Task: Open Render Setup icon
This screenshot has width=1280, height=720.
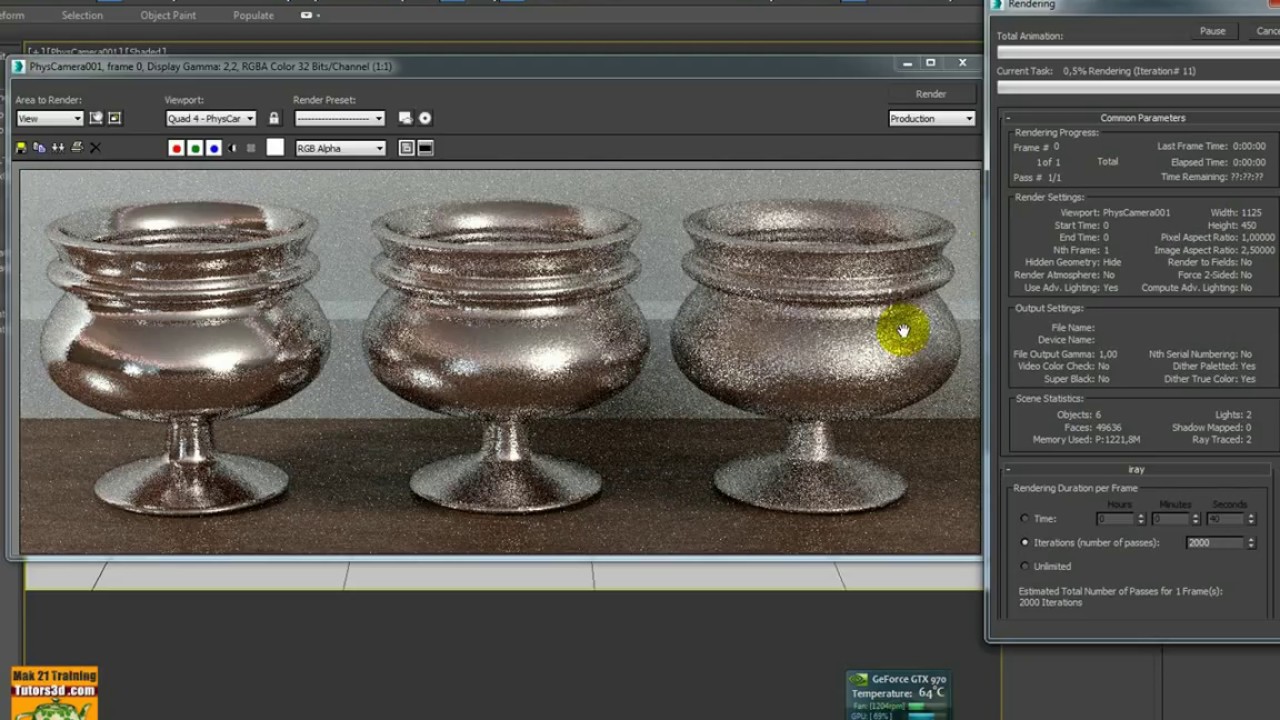Action: click(405, 118)
